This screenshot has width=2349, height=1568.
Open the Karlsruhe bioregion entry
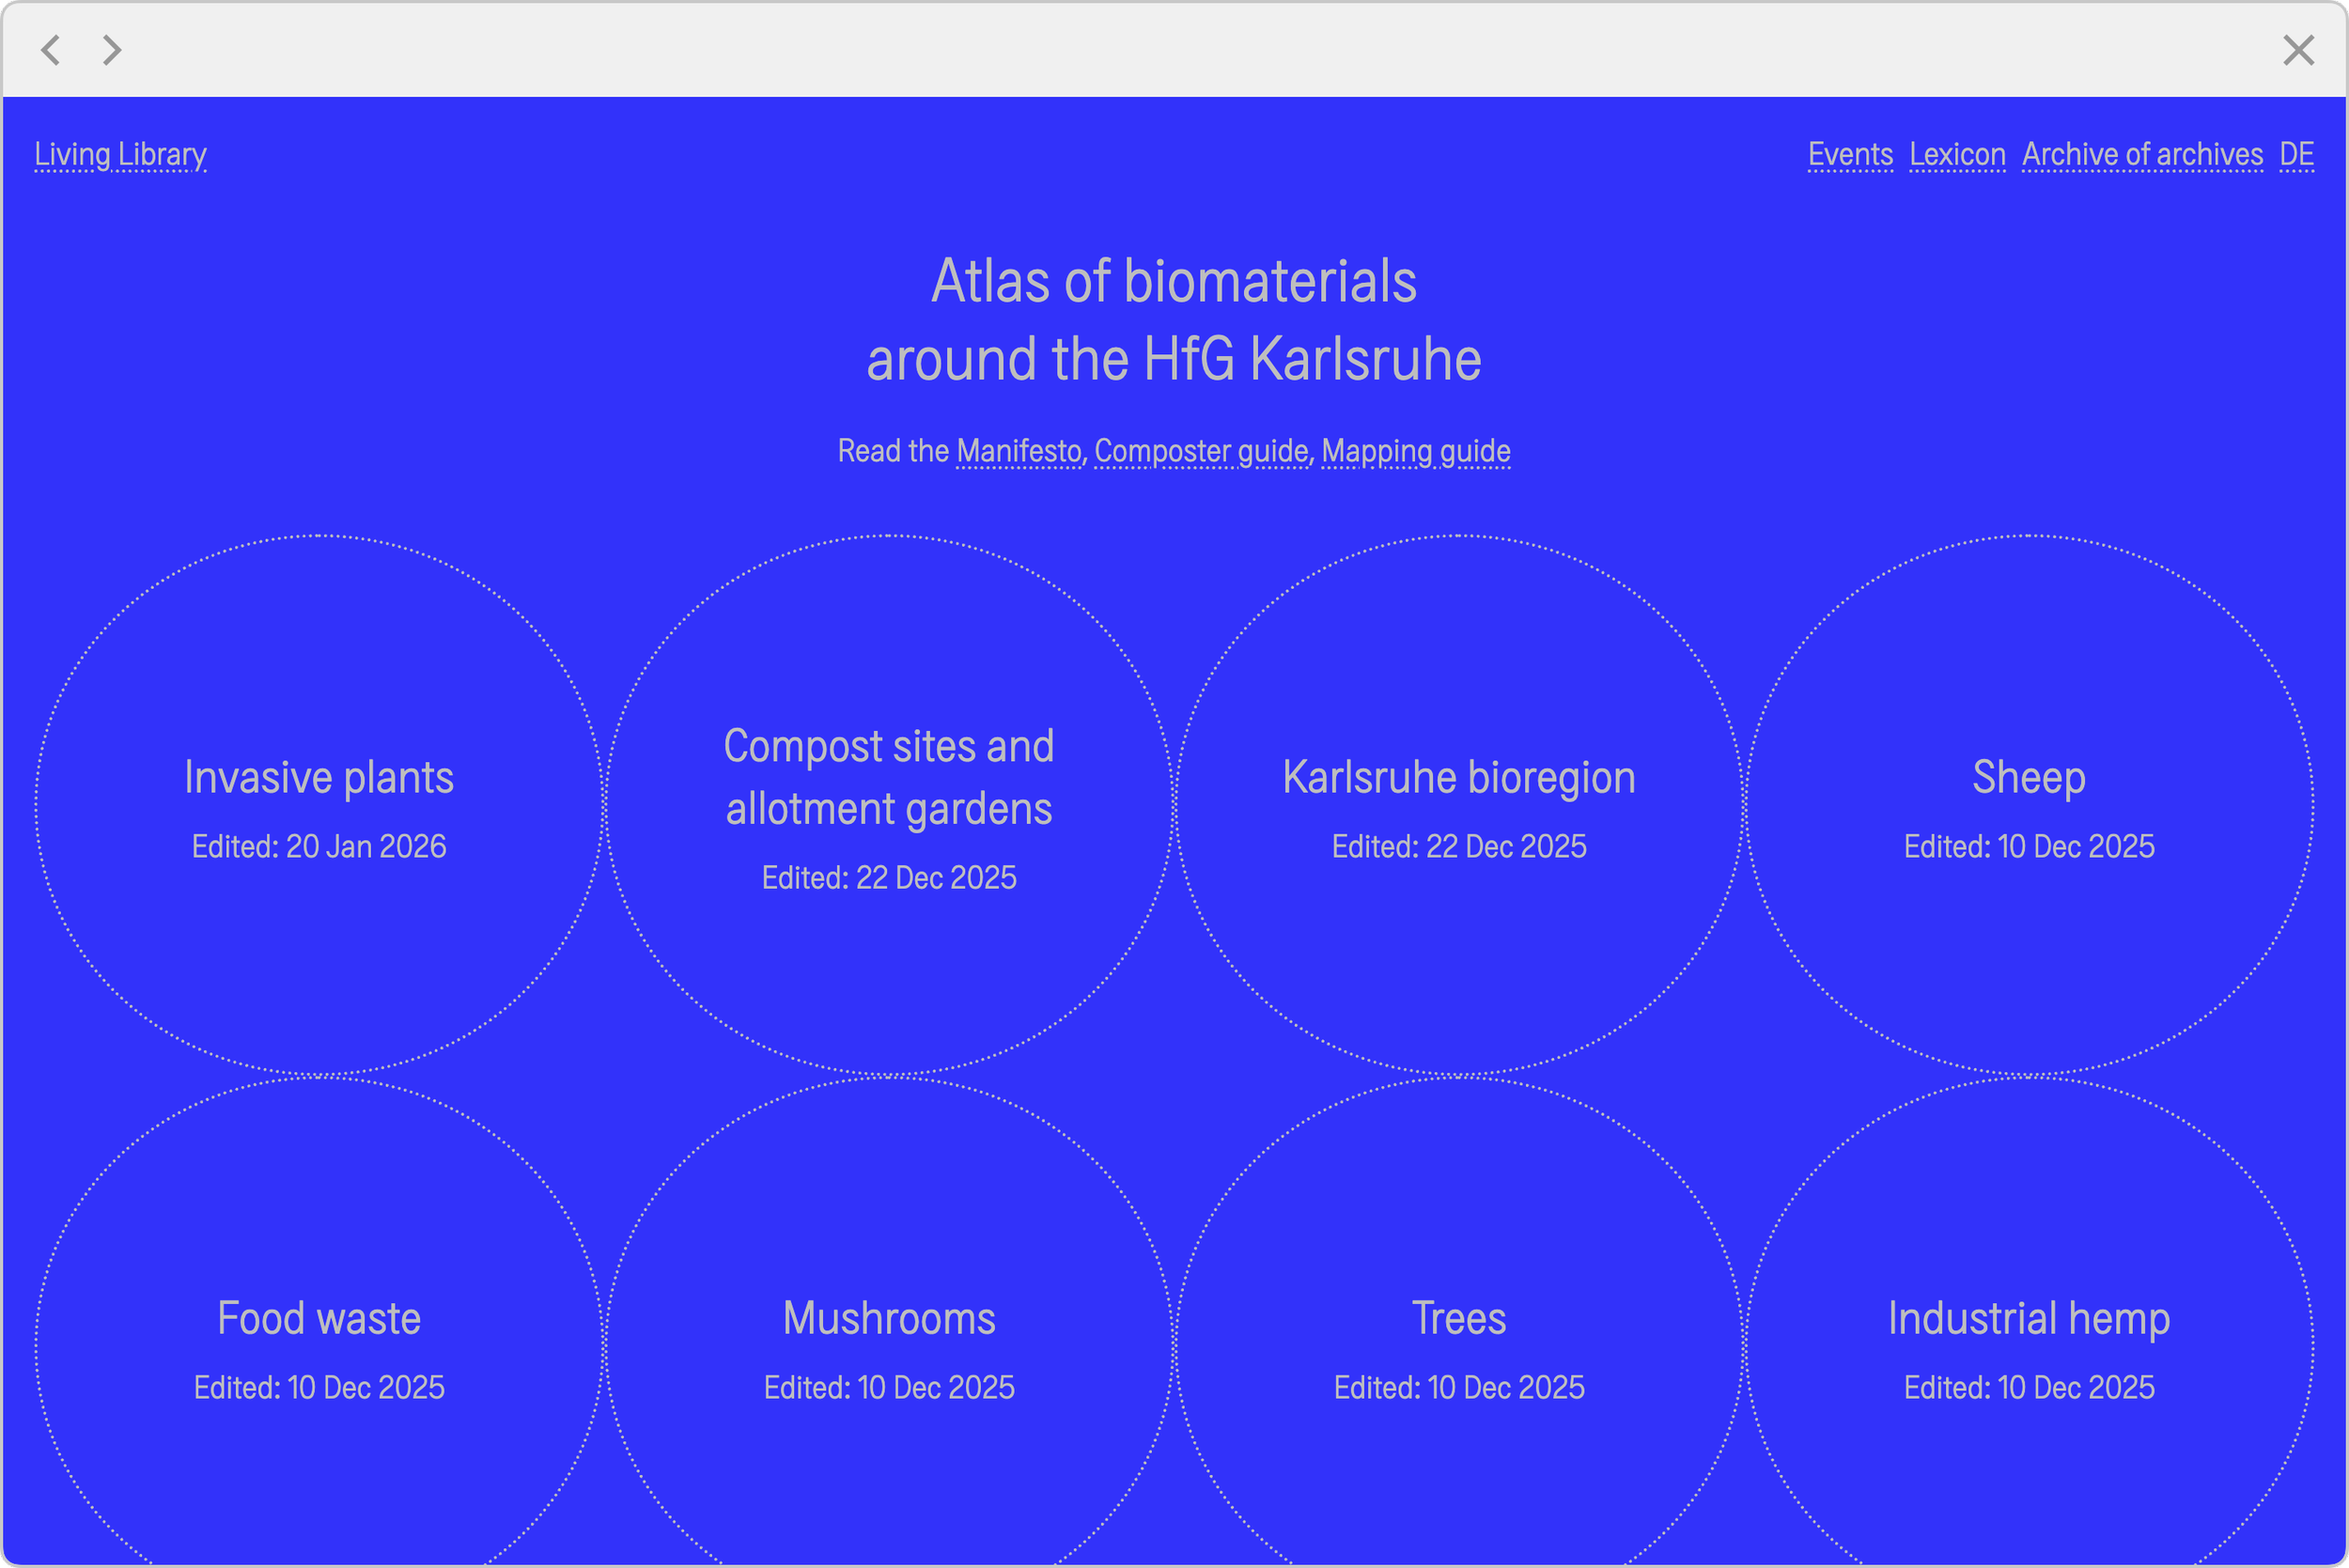1458,778
